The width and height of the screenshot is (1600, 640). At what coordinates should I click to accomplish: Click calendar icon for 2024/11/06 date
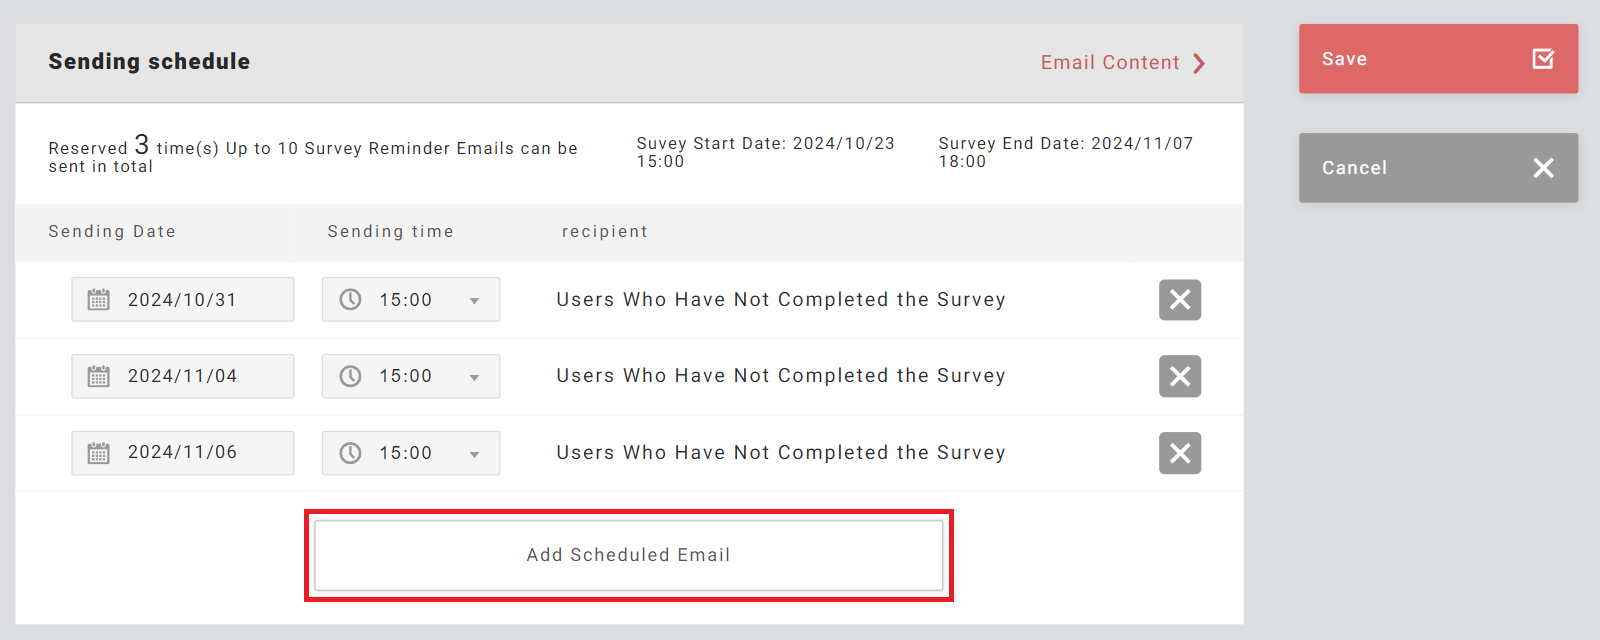(98, 453)
